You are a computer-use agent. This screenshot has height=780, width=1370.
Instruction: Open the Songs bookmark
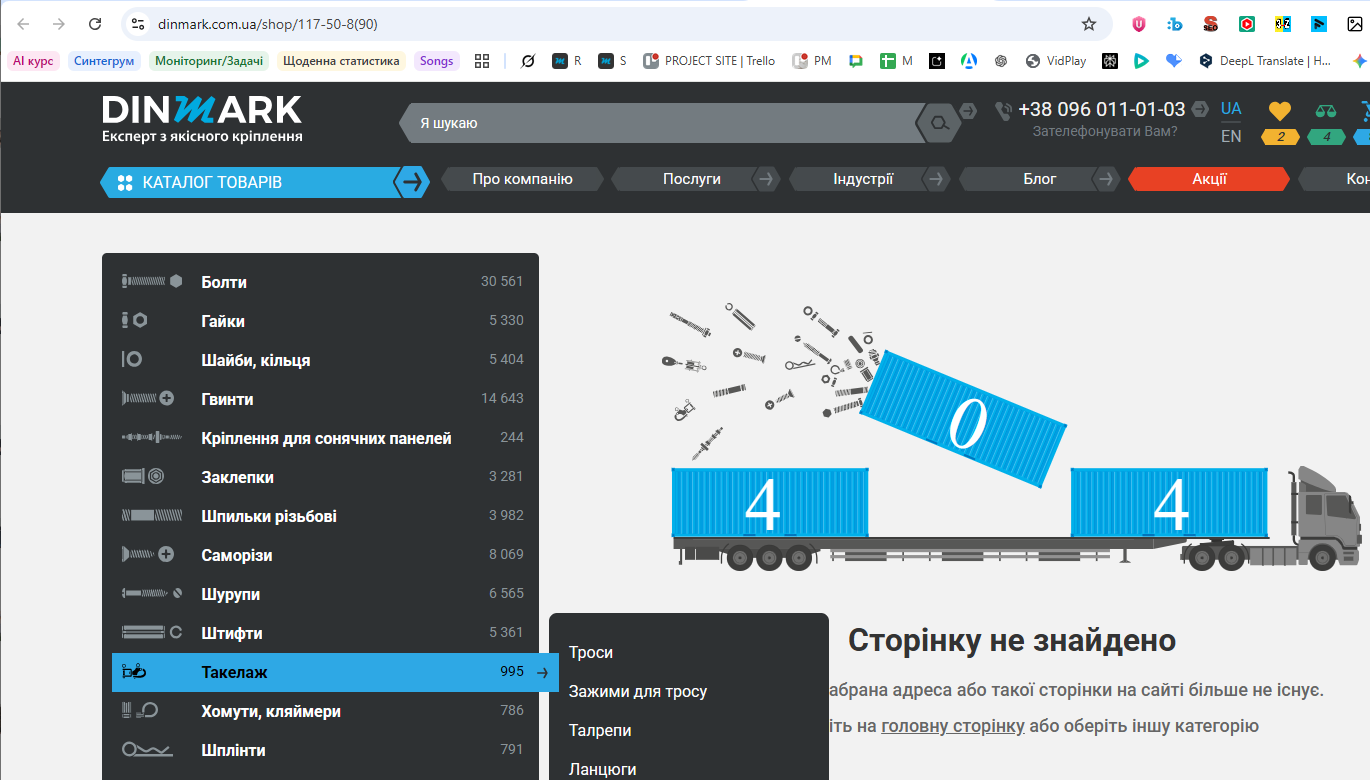(x=436, y=61)
